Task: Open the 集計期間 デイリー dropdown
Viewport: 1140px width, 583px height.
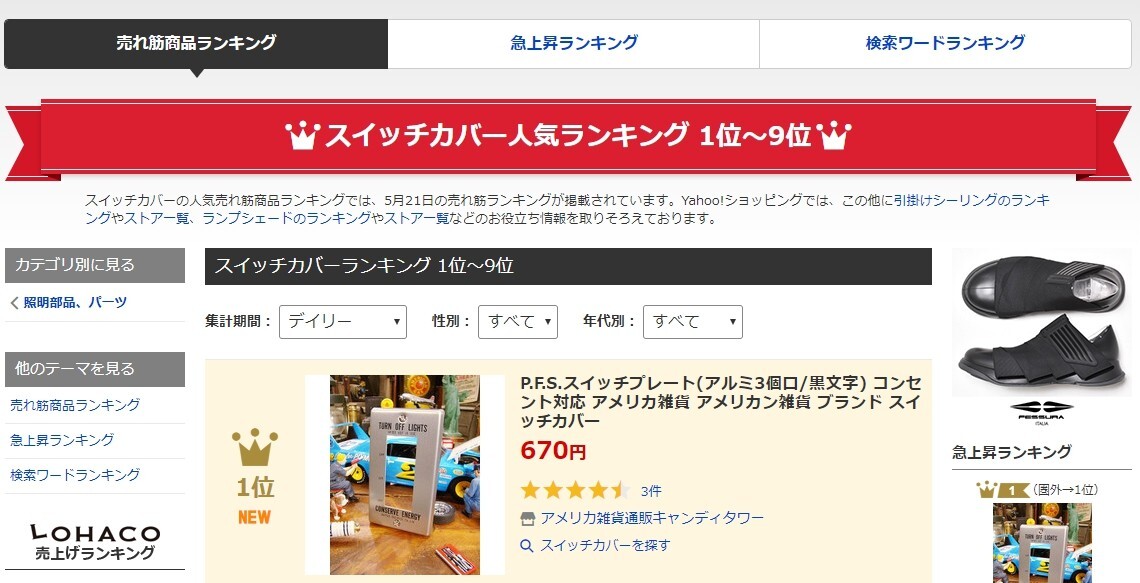Action: (x=342, y=322)
